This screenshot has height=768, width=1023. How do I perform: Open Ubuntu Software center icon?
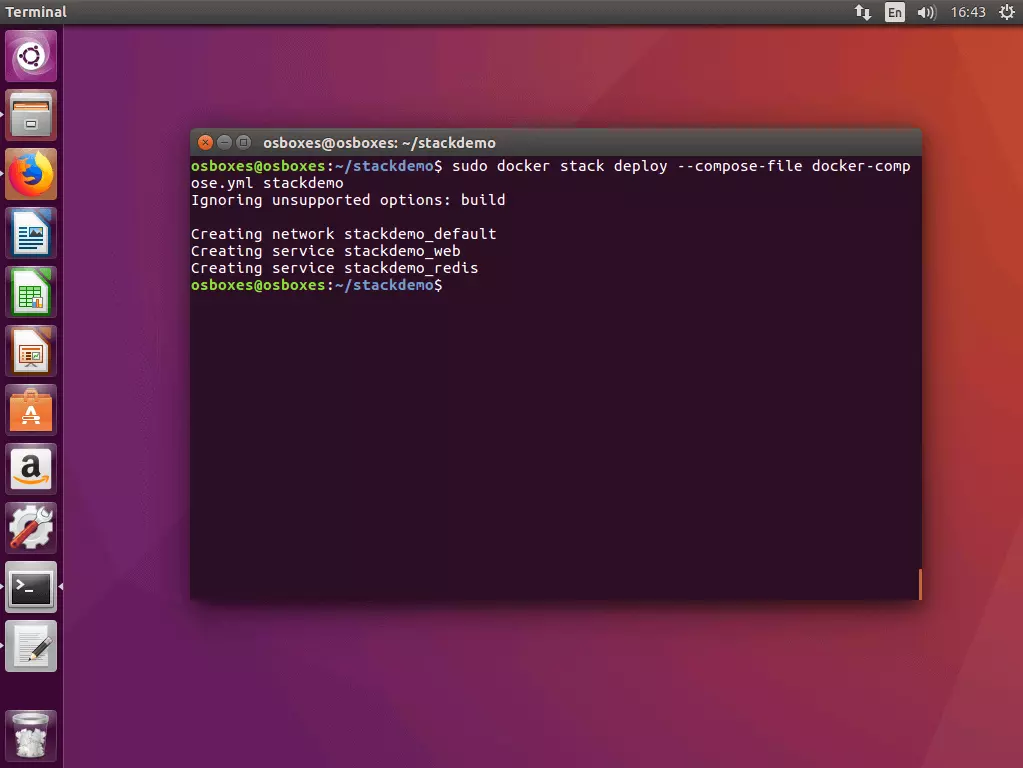click(31, 410)
